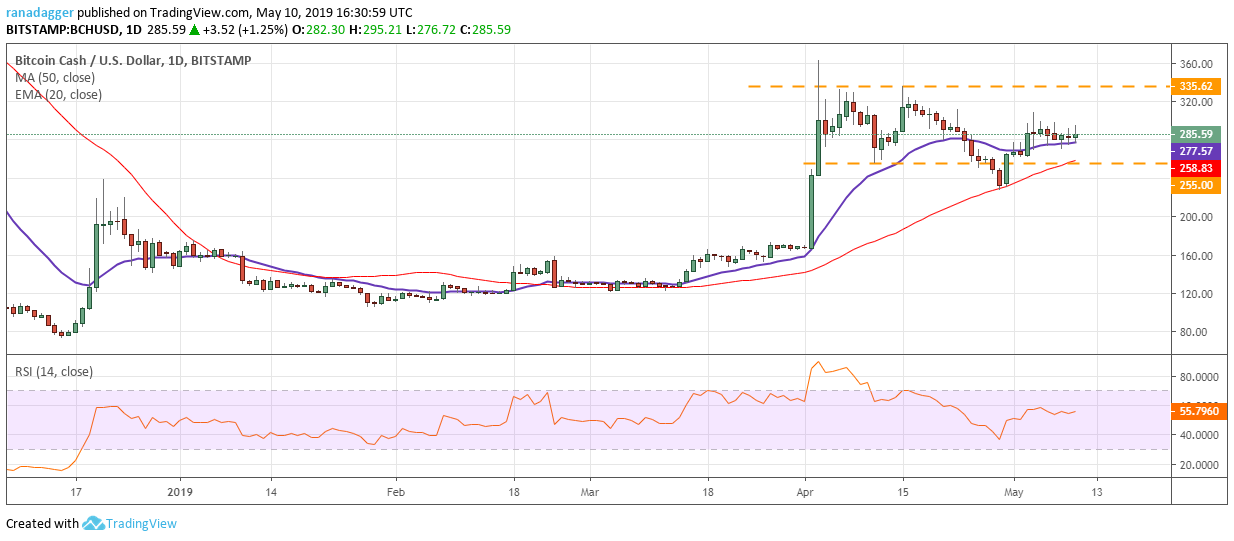Click the RSI 80.0000 axis tick
The image size is (1234, 541).
1200,377
